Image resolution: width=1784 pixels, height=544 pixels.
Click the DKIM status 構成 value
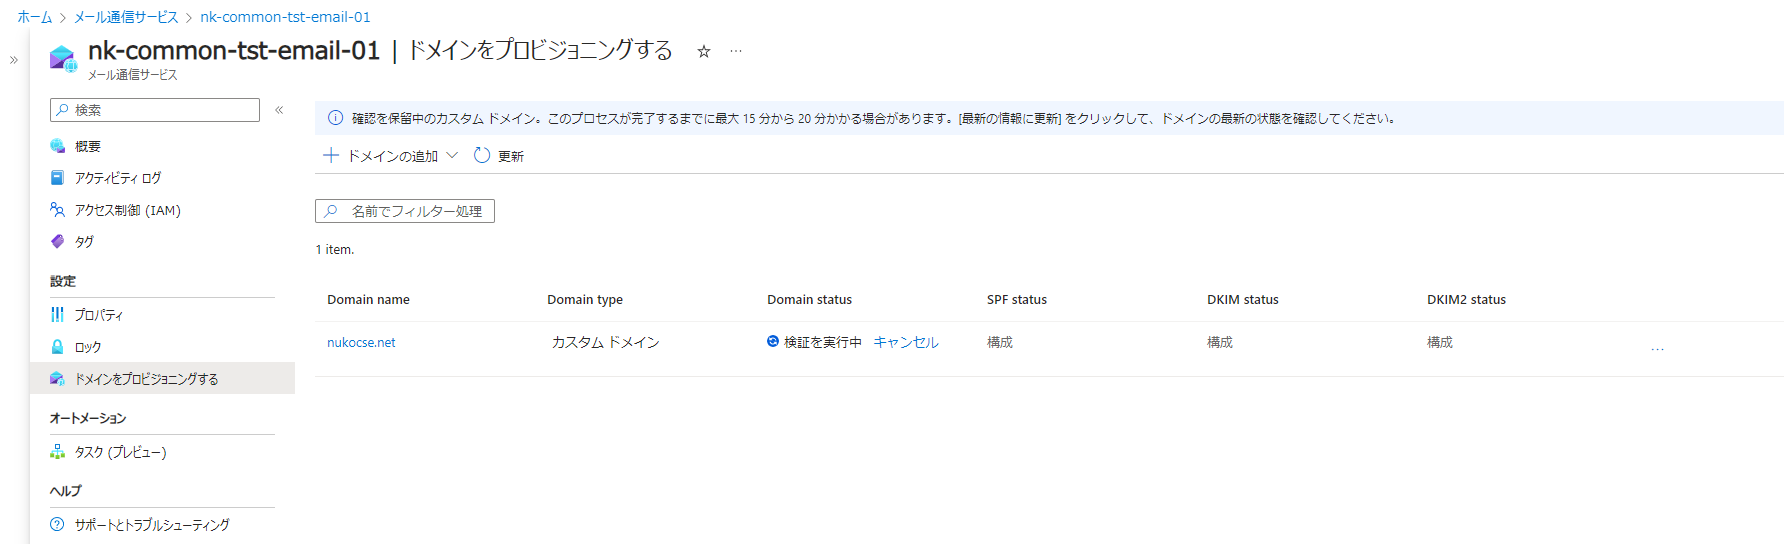pyautogui.click(x=1220, y=342)
